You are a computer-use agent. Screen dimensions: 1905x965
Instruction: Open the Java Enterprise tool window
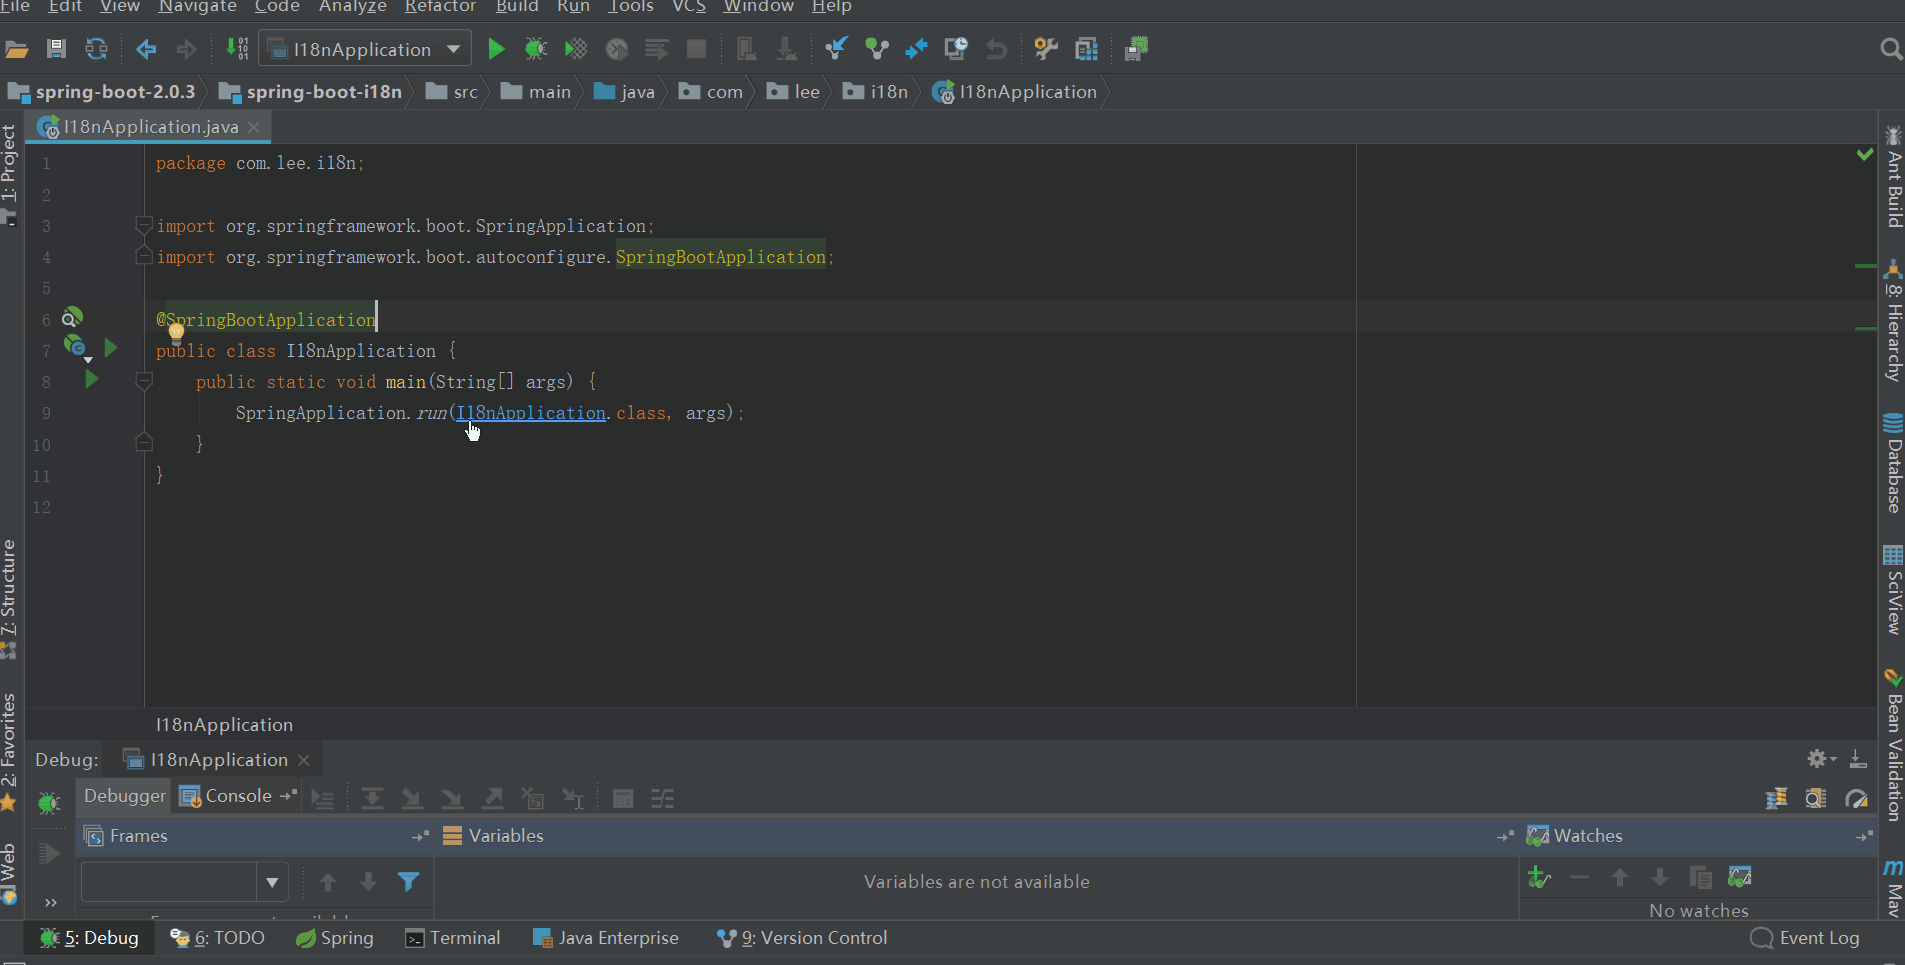[606, 938]
